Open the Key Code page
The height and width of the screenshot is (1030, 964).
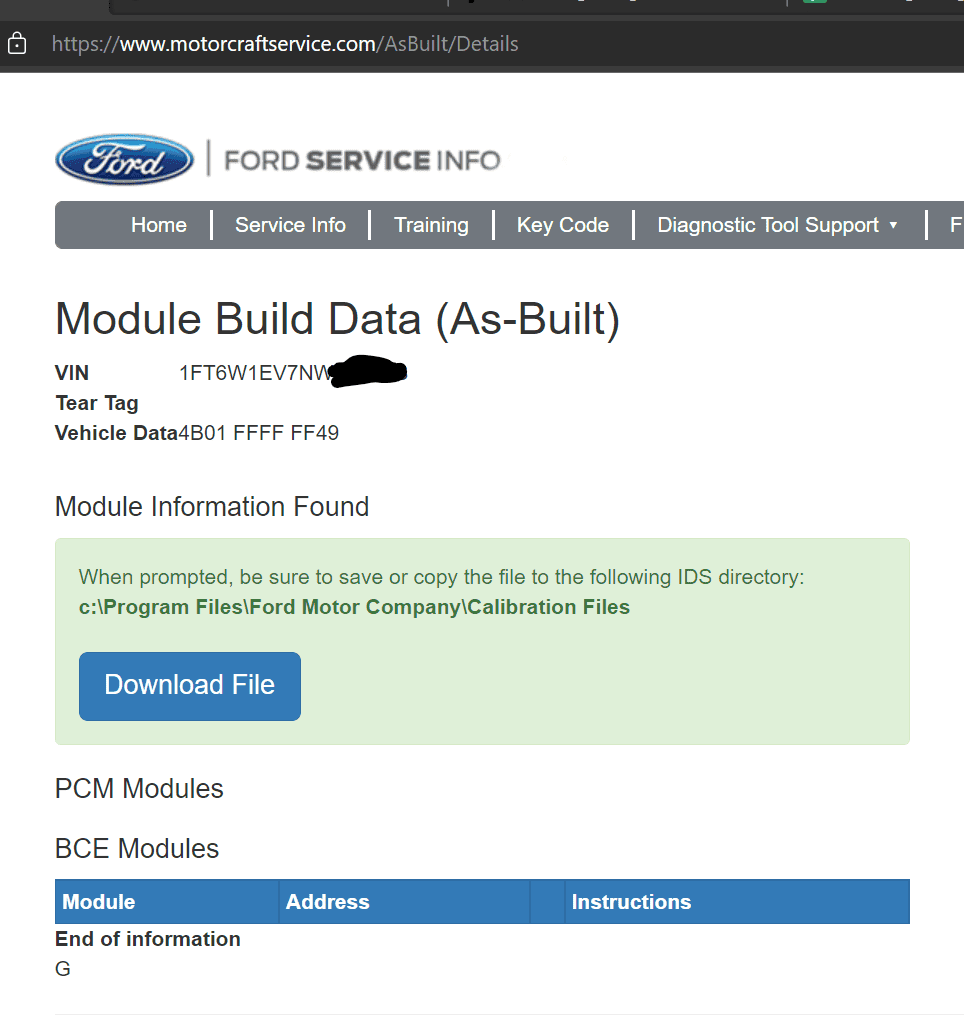[562, 226]
